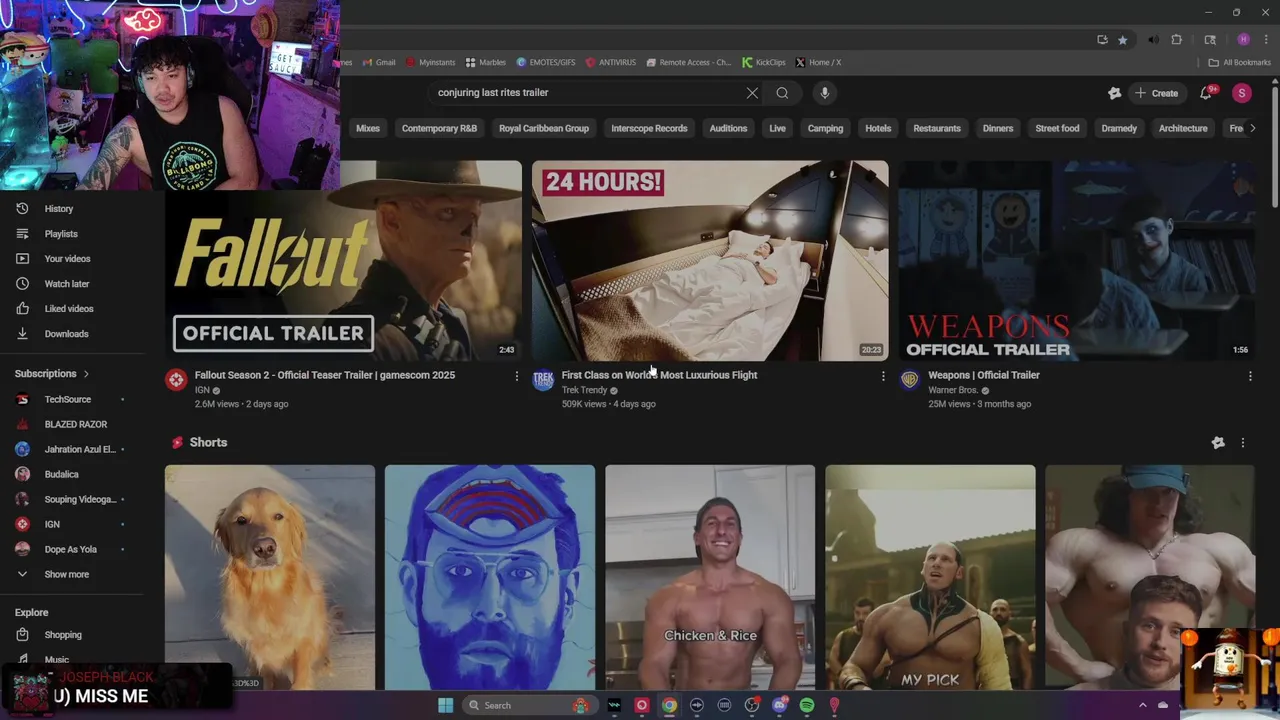Clear the YouTube search box text
This screenshot has width=1280, height=720.
pyautogui.click(x=752, y=93)
